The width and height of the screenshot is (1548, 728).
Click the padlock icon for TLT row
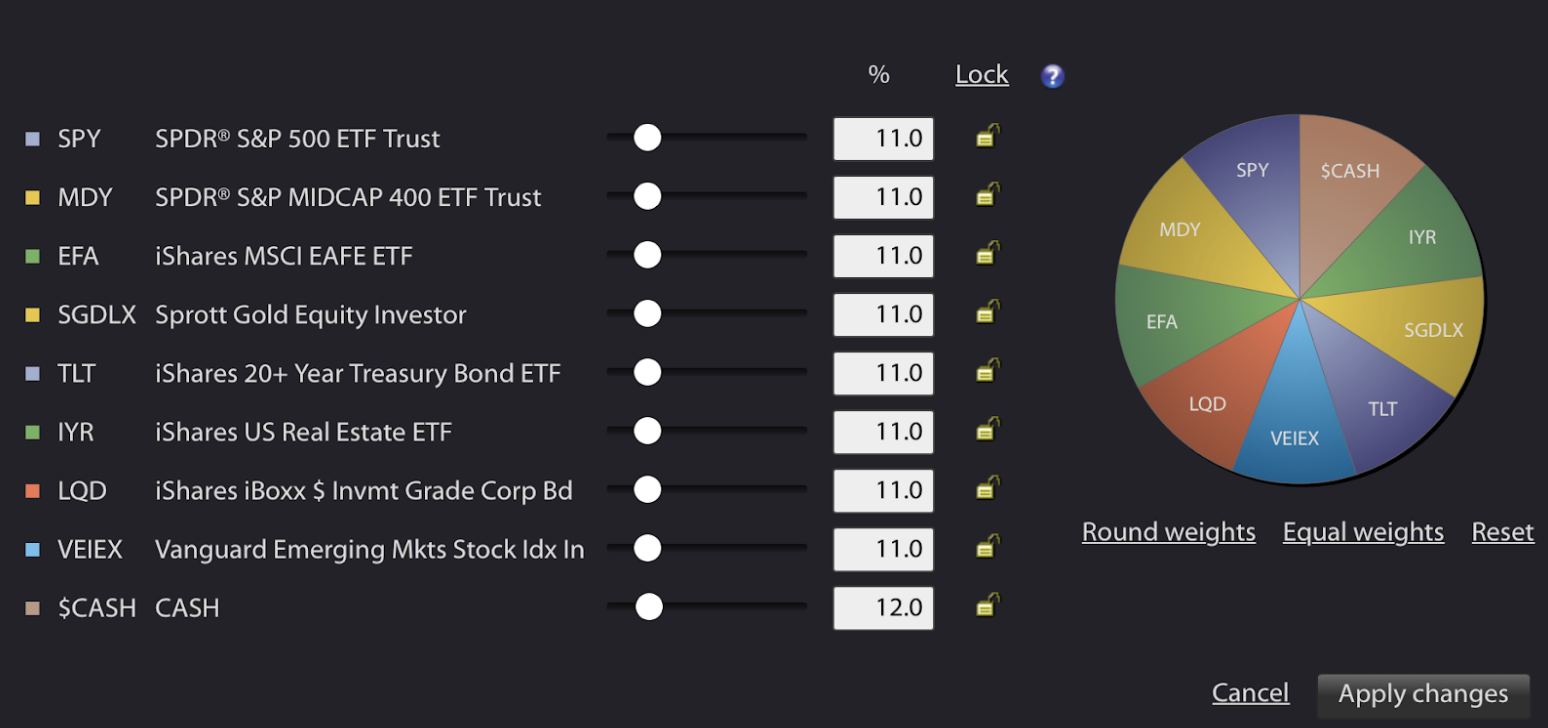(988, 372)
